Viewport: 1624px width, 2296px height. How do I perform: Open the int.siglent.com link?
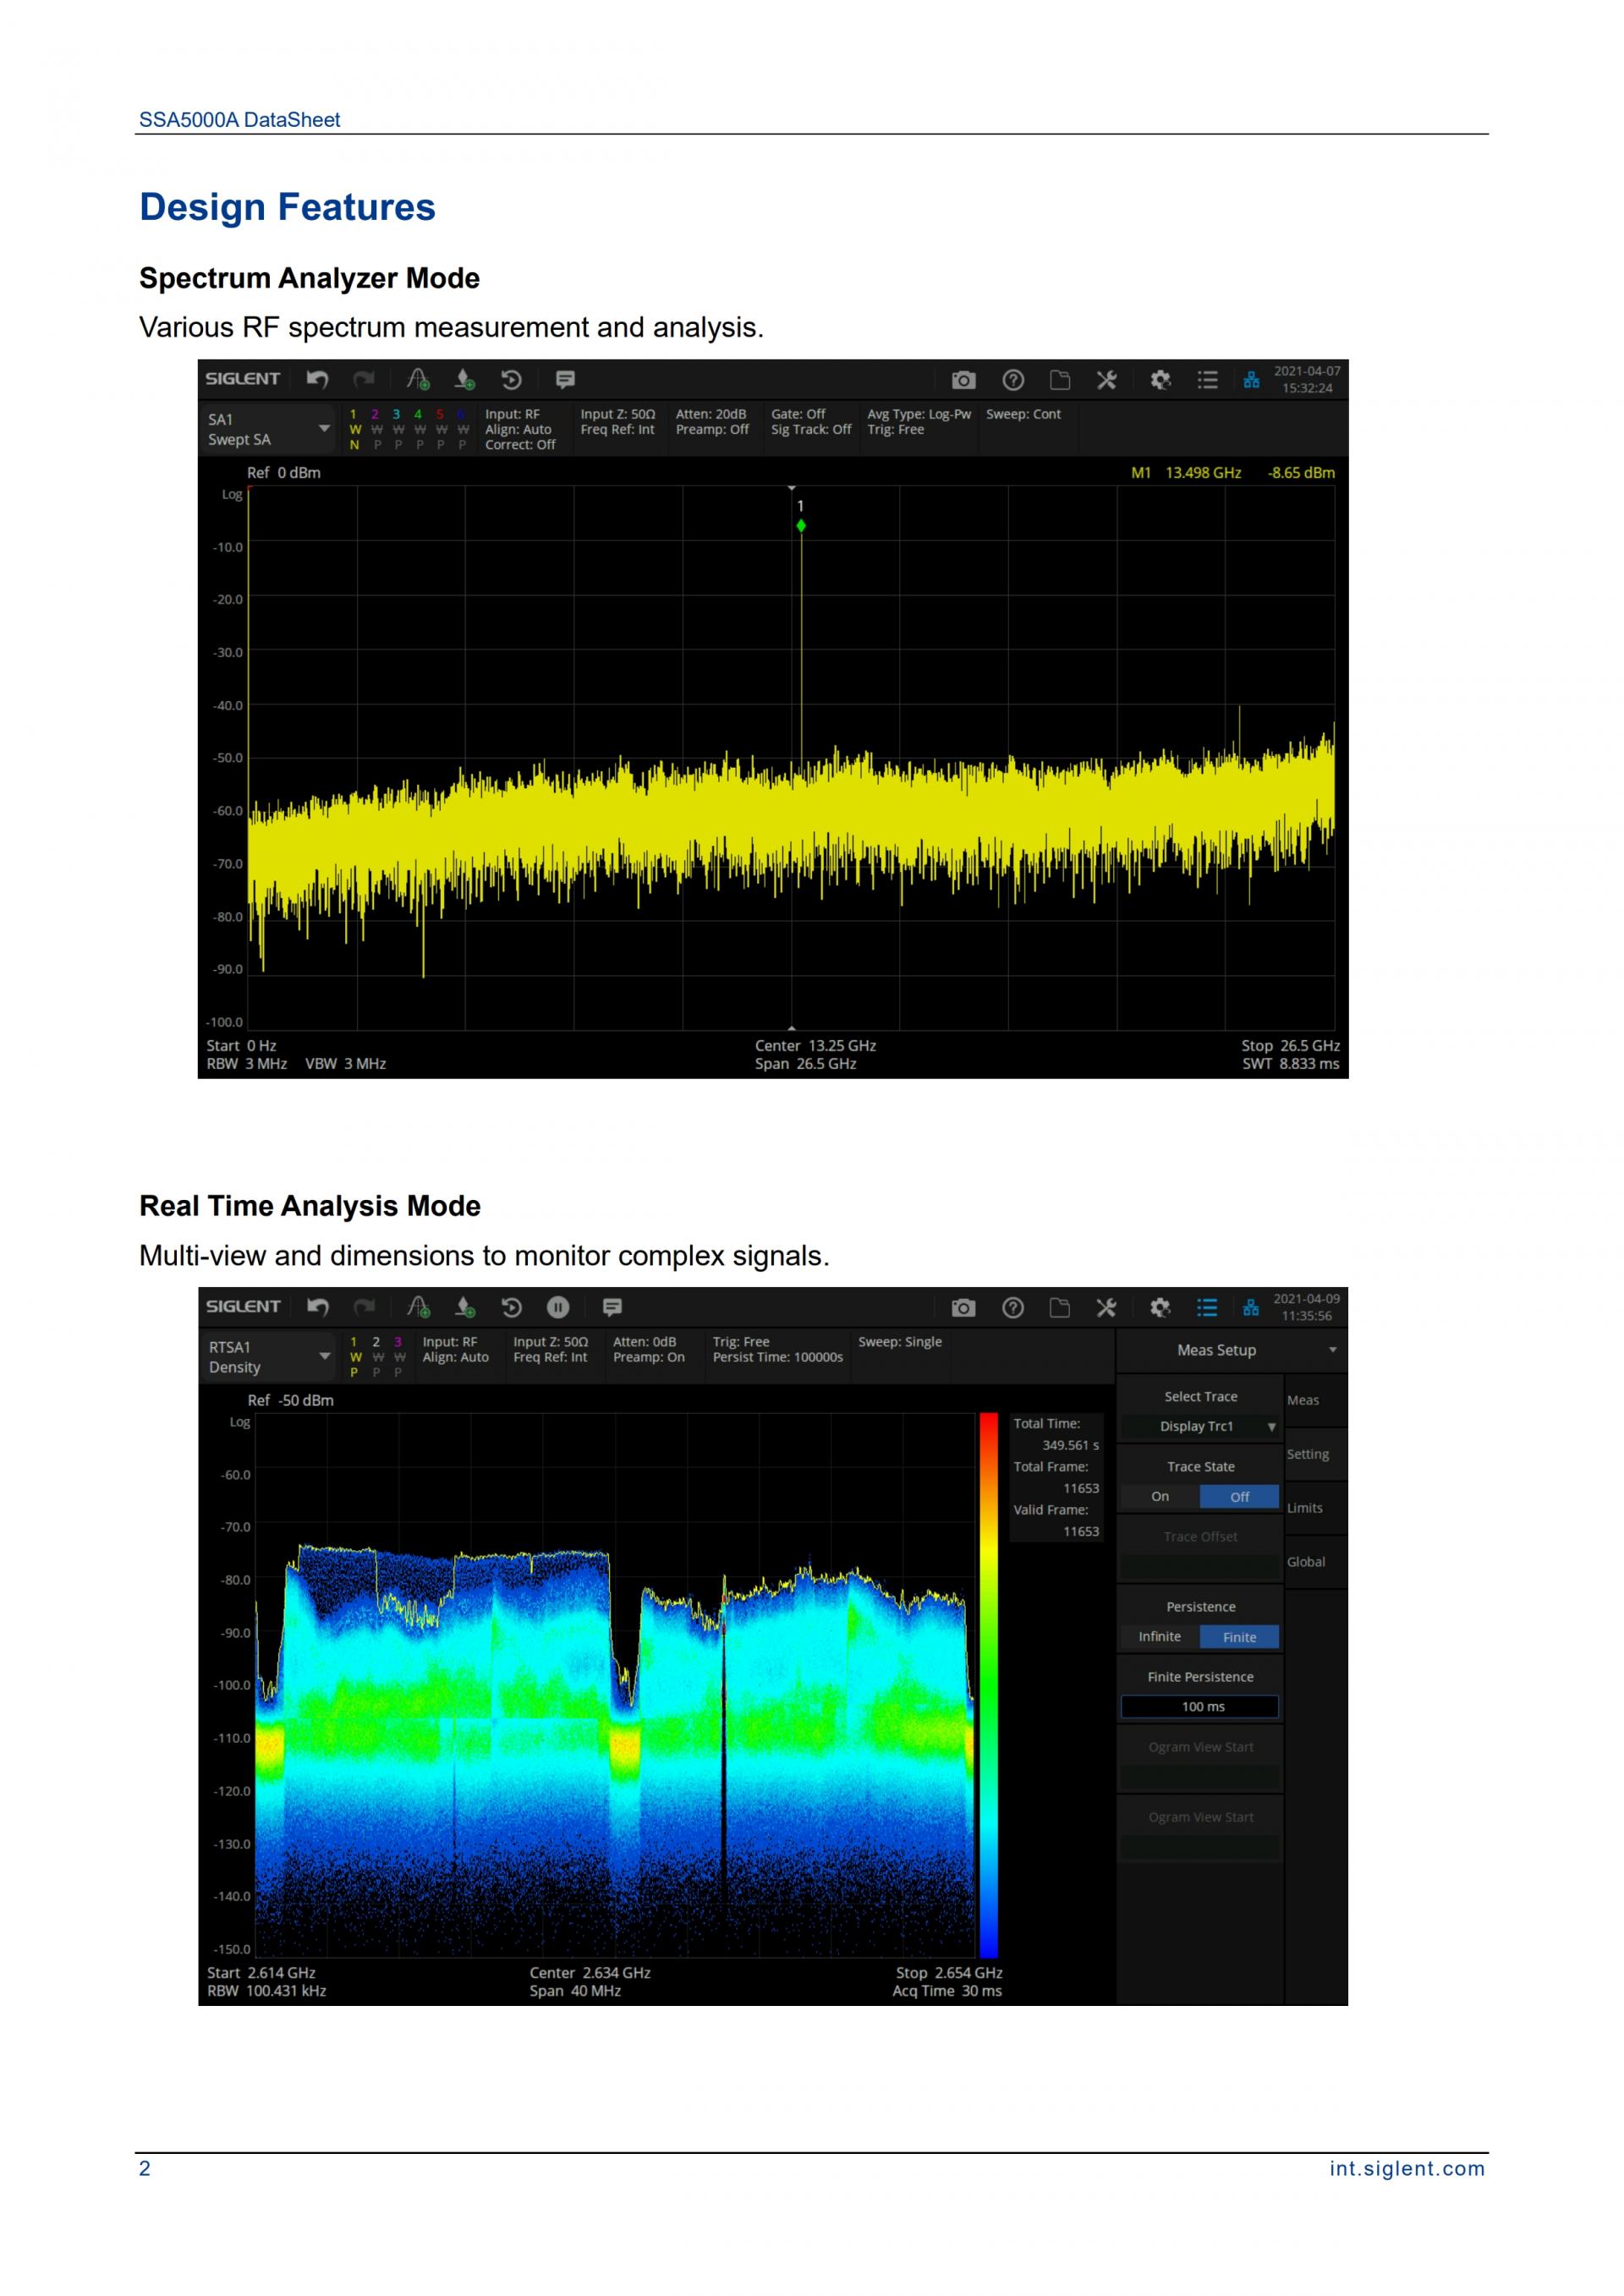[x=1406, y=2168]
